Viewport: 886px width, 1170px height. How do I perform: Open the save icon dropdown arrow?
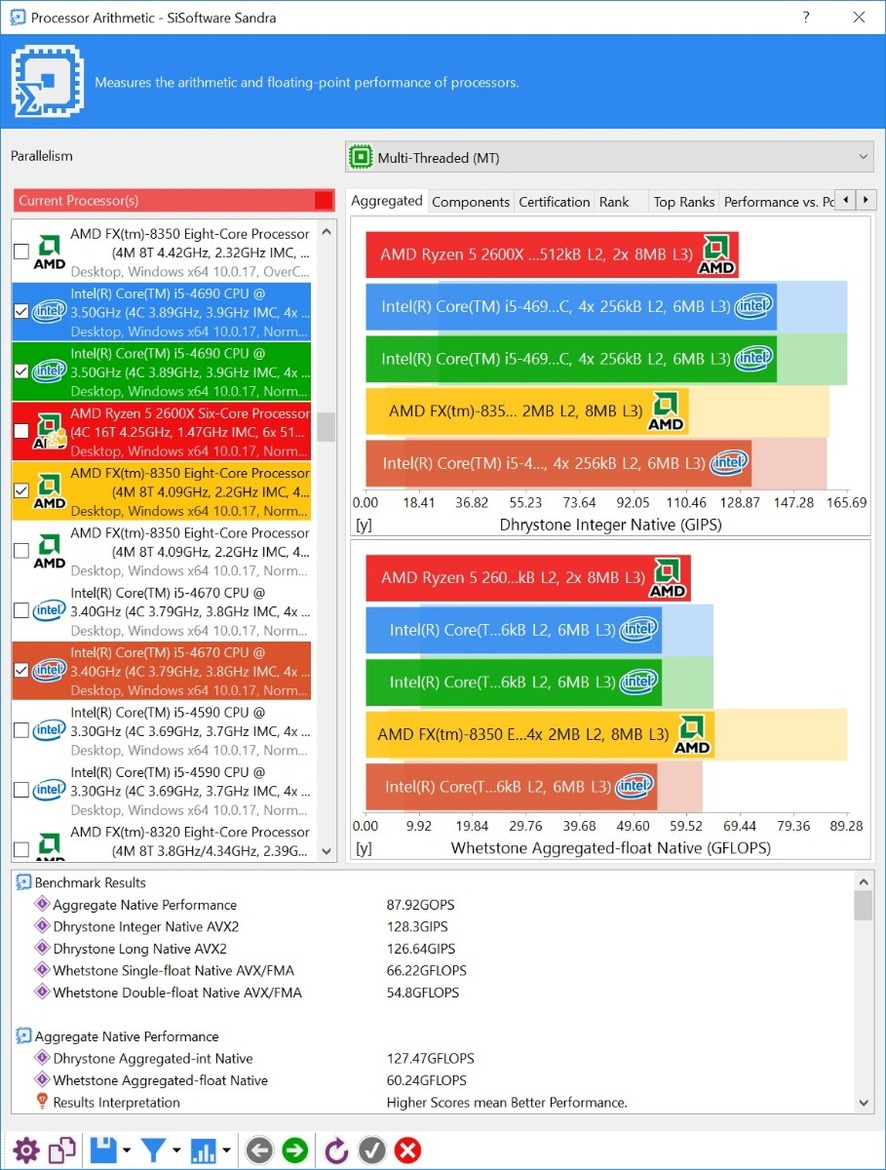tap(126, 1150)
